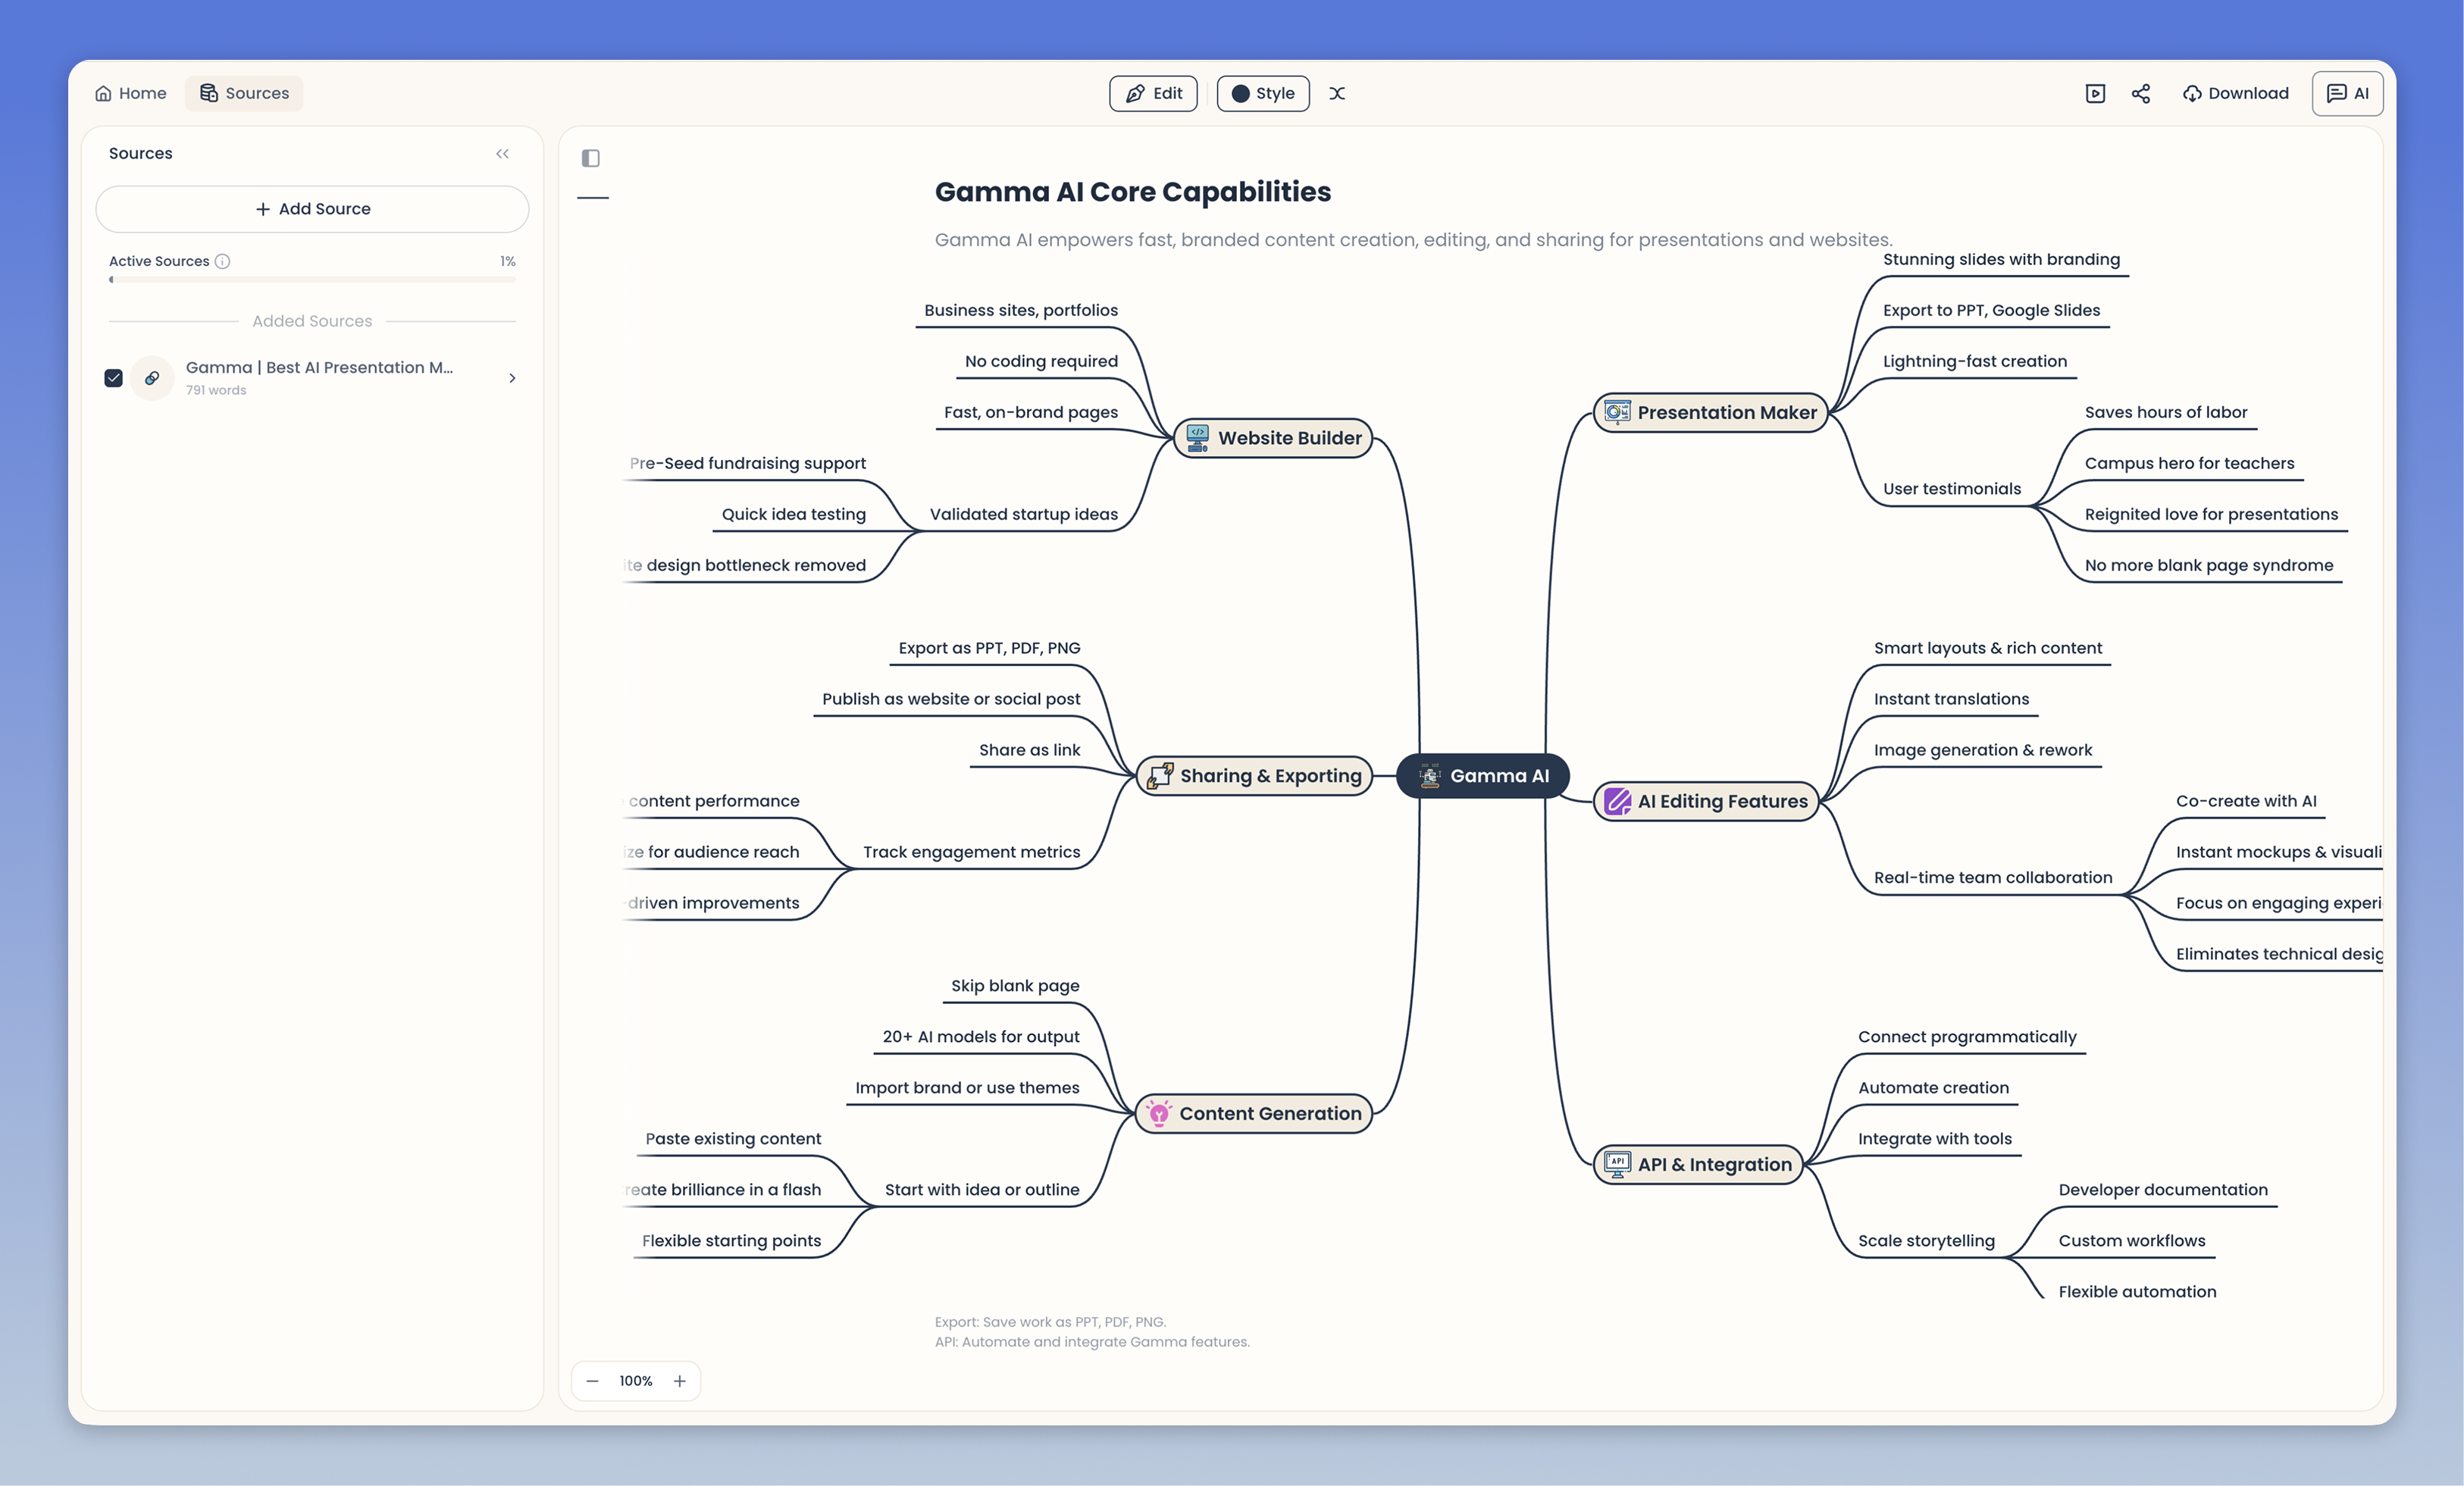Image resolution: width=2464 pixels, height=1486 pixels.
Task: Click the slideshow playback icon
Action: coord(2096,93)
